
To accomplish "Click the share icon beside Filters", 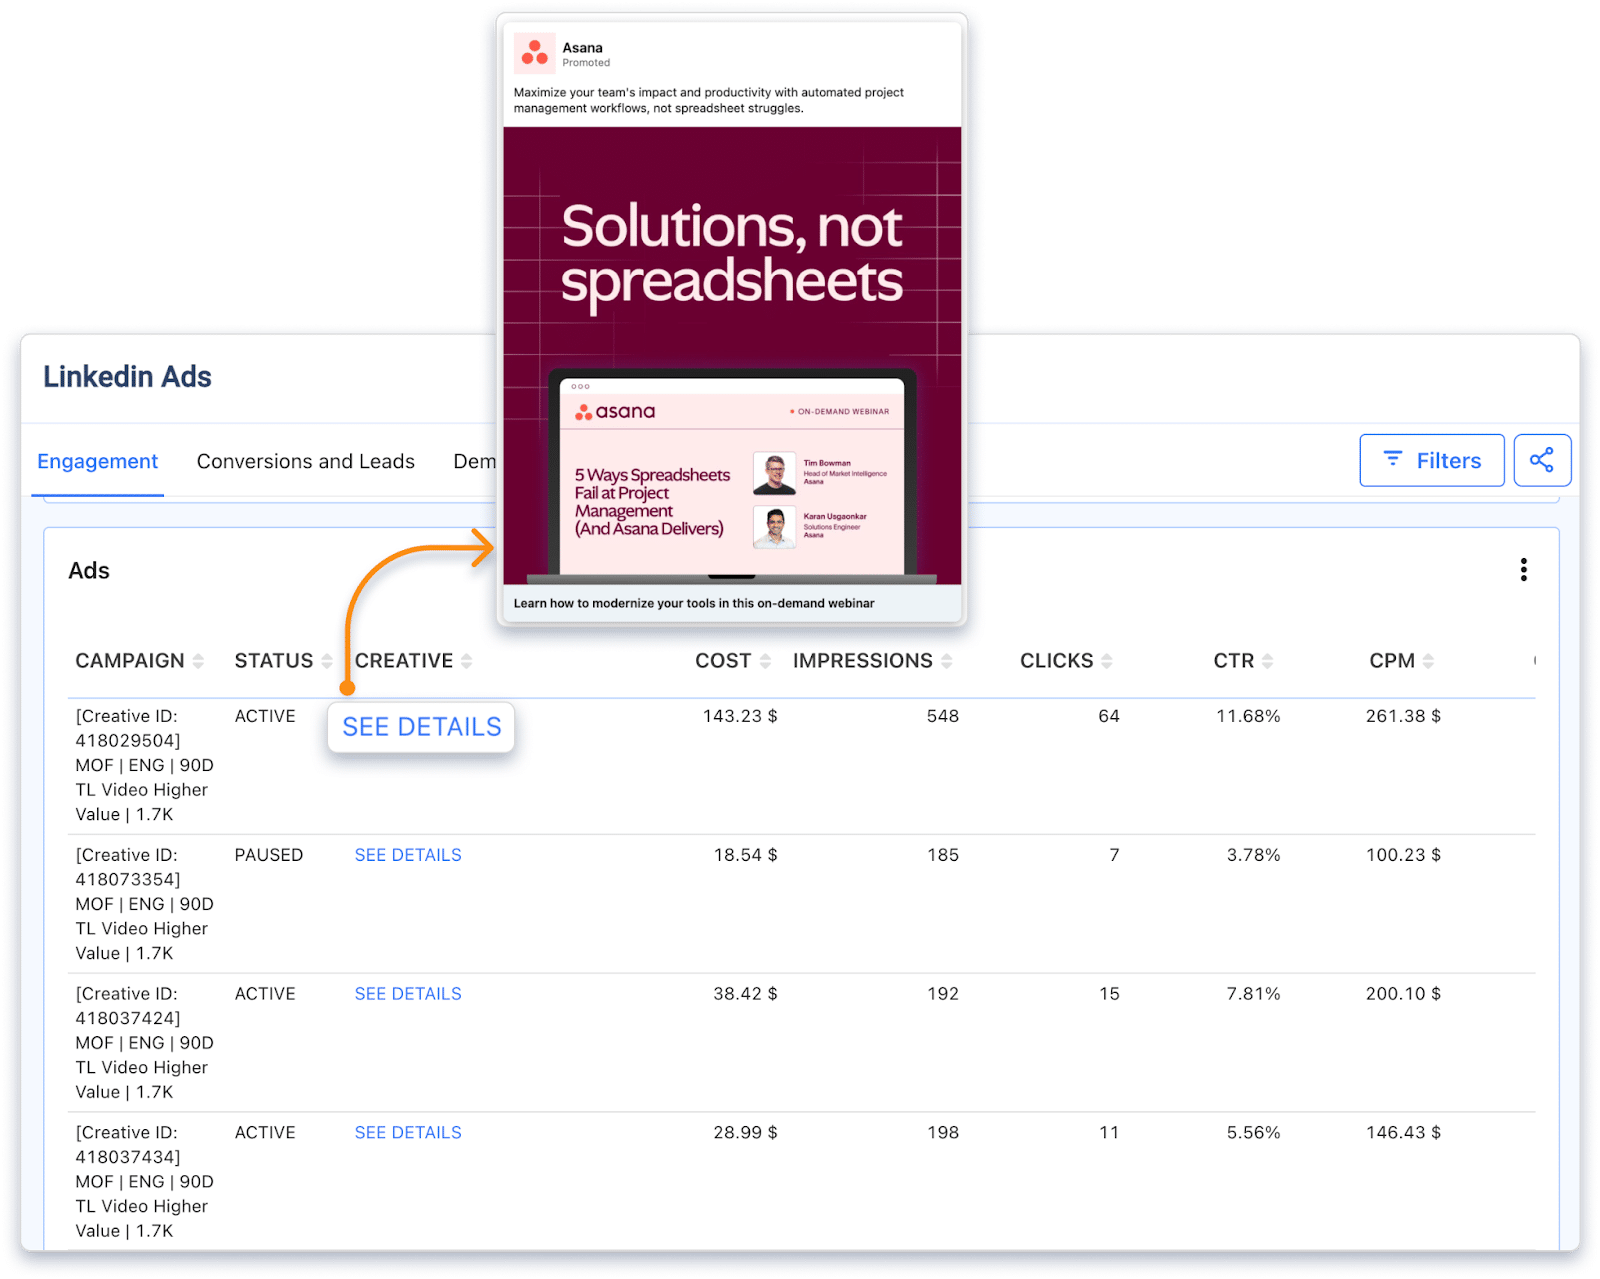I will point(1543,460).
